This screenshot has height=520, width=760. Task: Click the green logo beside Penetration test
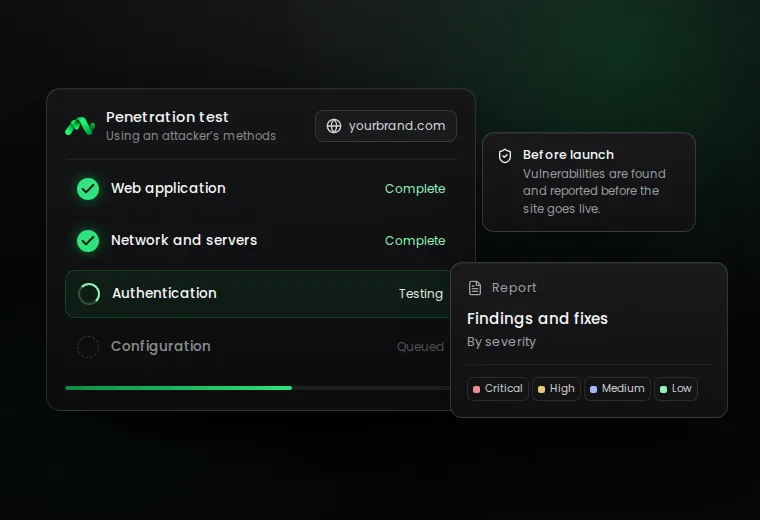coord(80,126)
